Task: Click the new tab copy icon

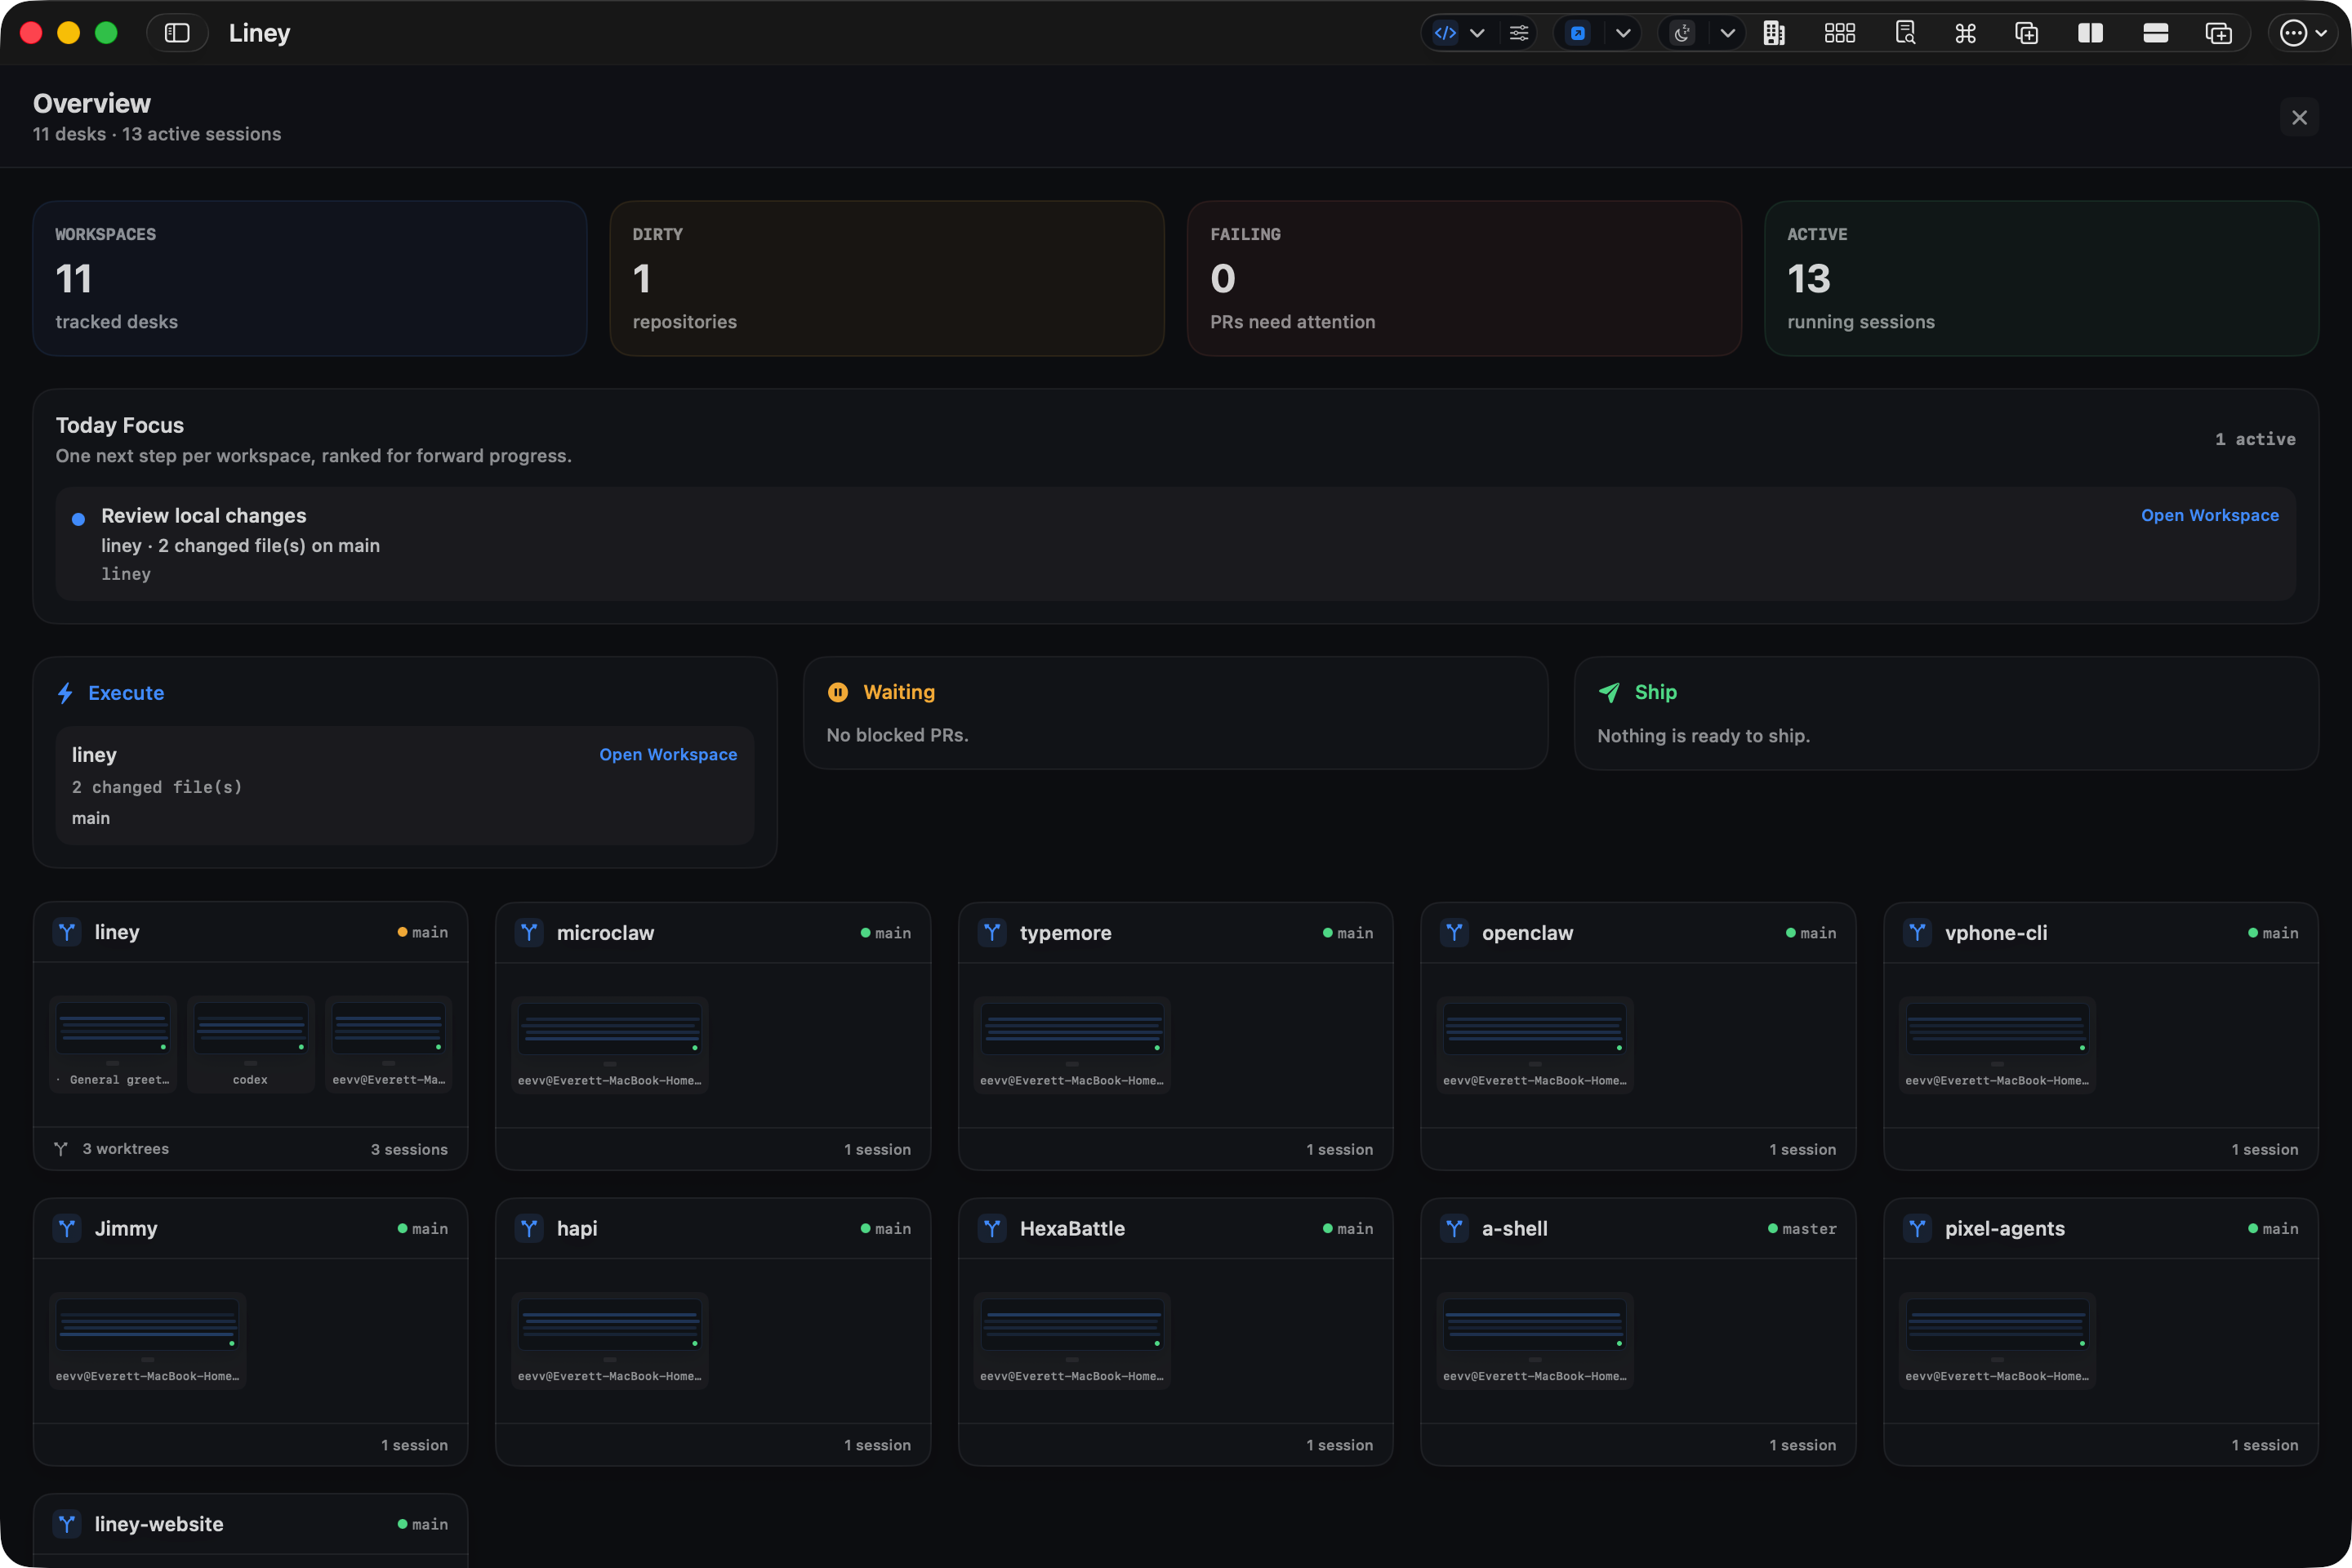Action: point(2218,33)
